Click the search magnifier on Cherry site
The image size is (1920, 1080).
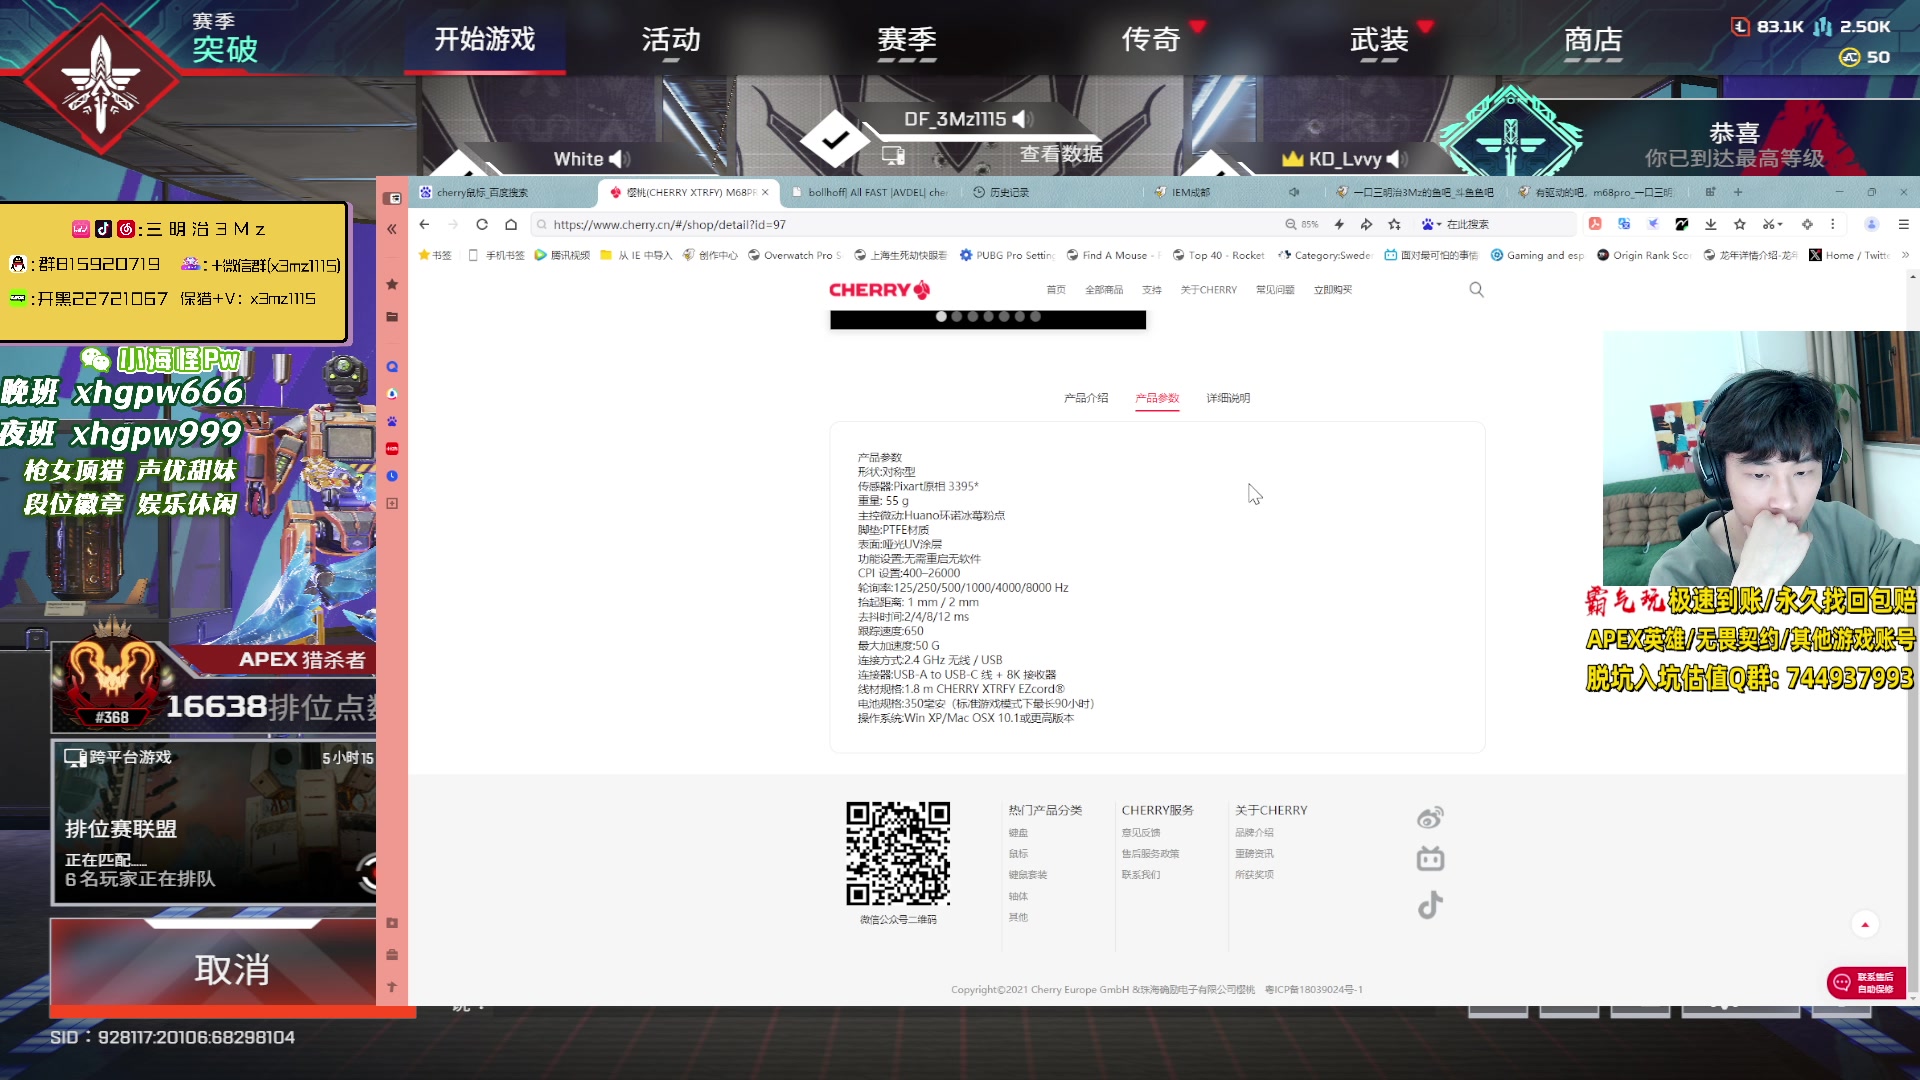[1476, 290]
